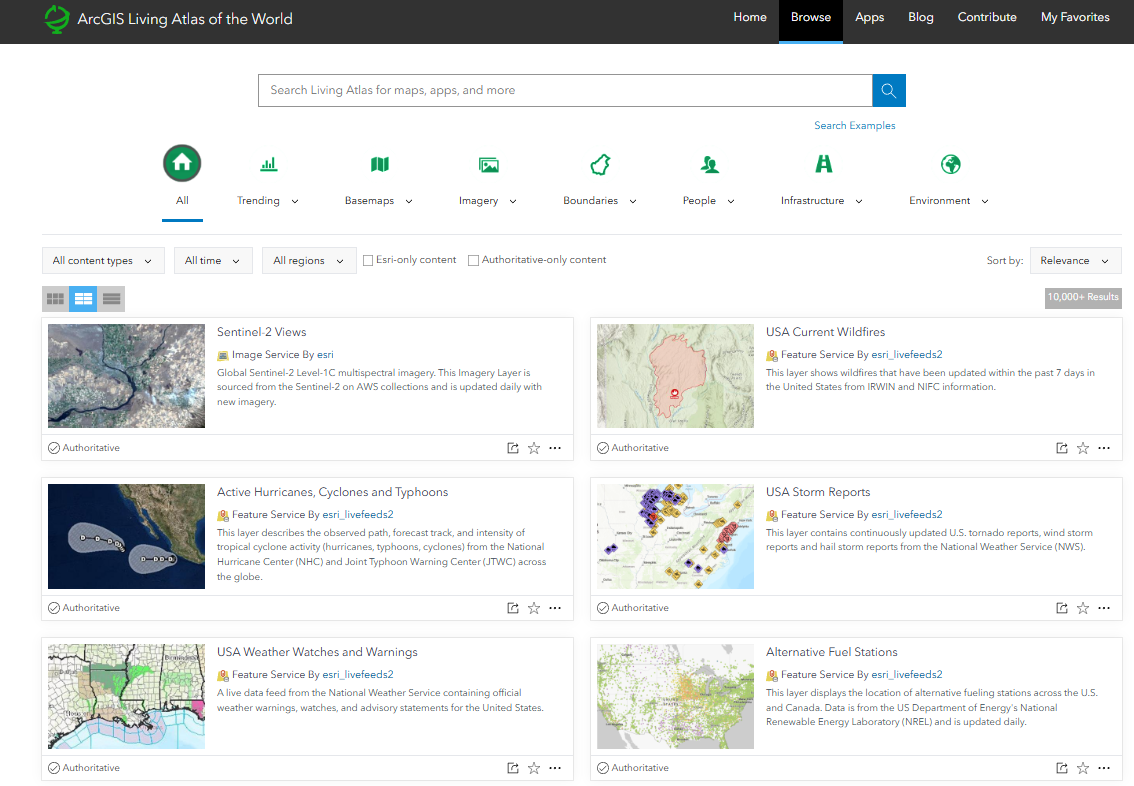Screen dimensions: 1134x786
Task: Open the Alternative Fuel Stations title link
Action: (831, 652)
